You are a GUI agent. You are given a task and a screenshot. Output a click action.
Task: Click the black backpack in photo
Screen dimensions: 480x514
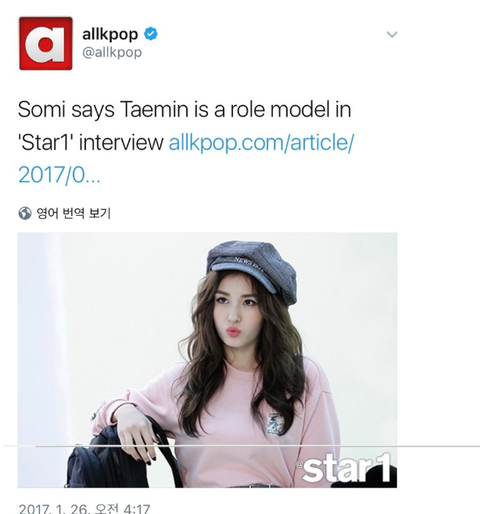click(117, 457)
